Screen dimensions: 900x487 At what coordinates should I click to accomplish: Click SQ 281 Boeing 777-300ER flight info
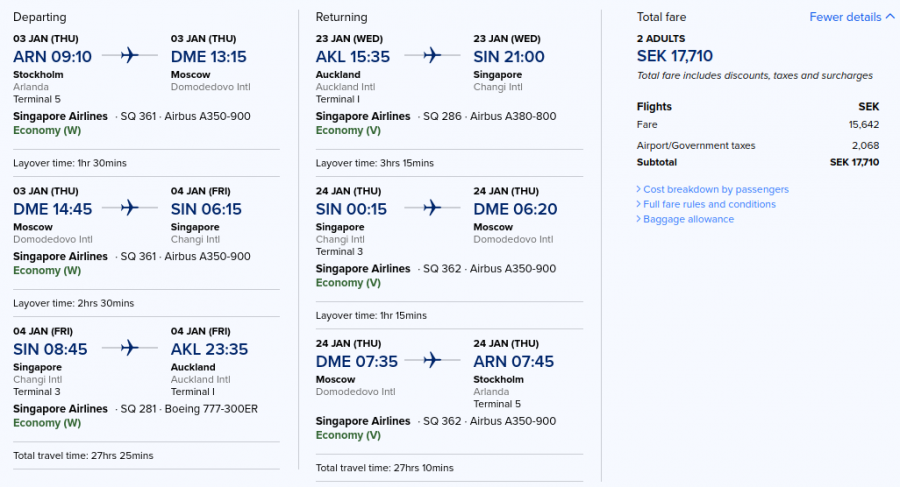tap(189, 409)
